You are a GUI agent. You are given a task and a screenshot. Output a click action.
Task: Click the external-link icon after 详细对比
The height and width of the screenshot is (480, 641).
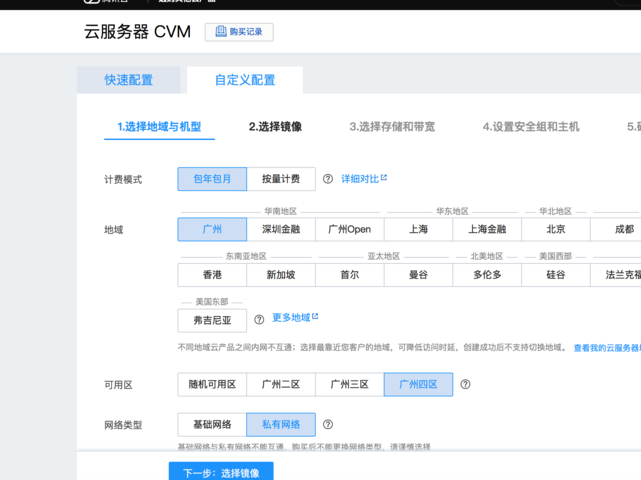(384, 177)
